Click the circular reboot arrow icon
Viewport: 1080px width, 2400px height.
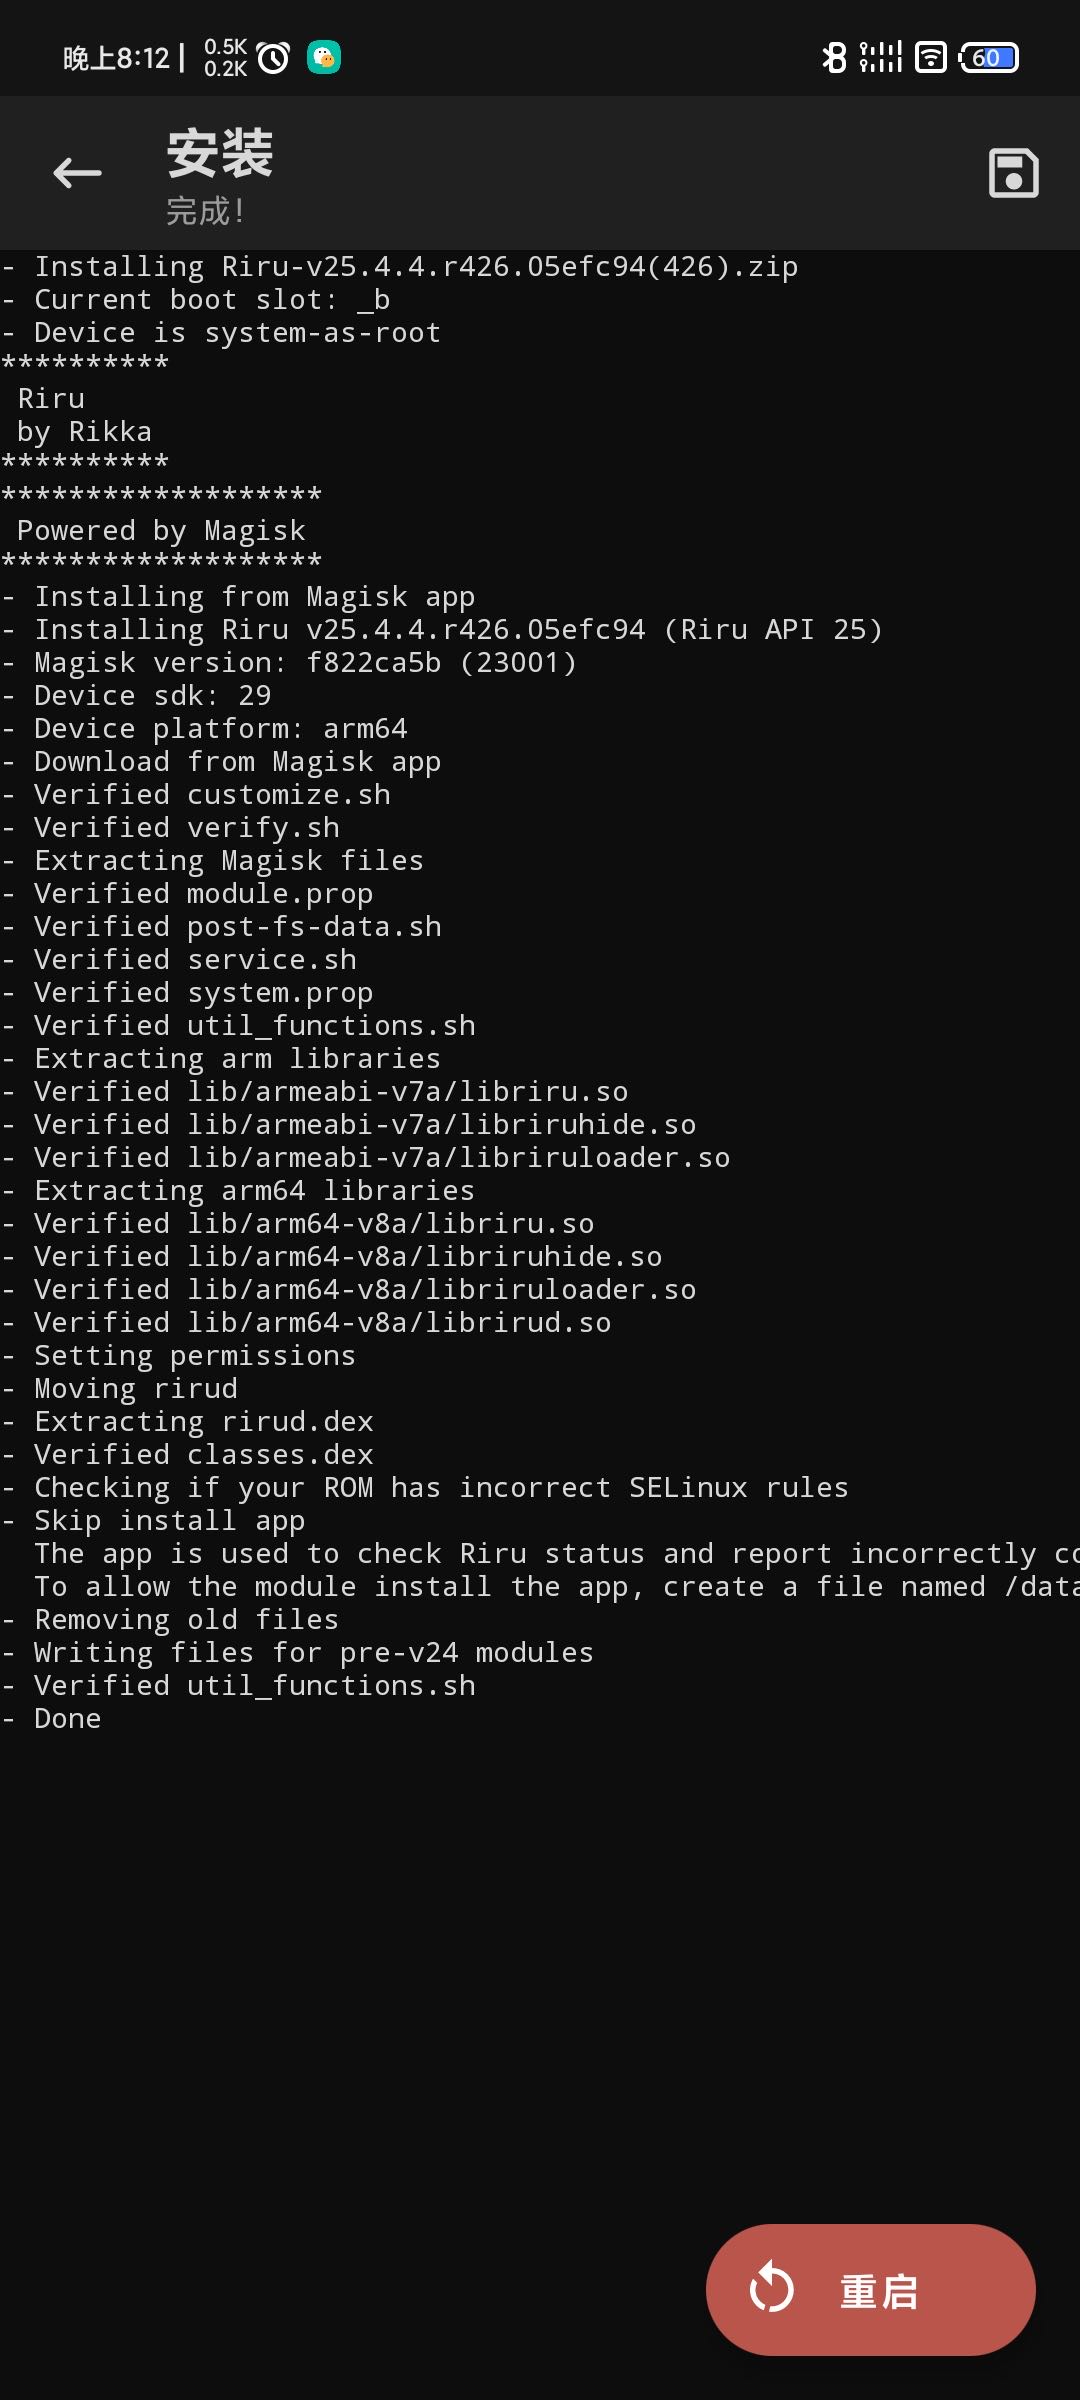772,2288
